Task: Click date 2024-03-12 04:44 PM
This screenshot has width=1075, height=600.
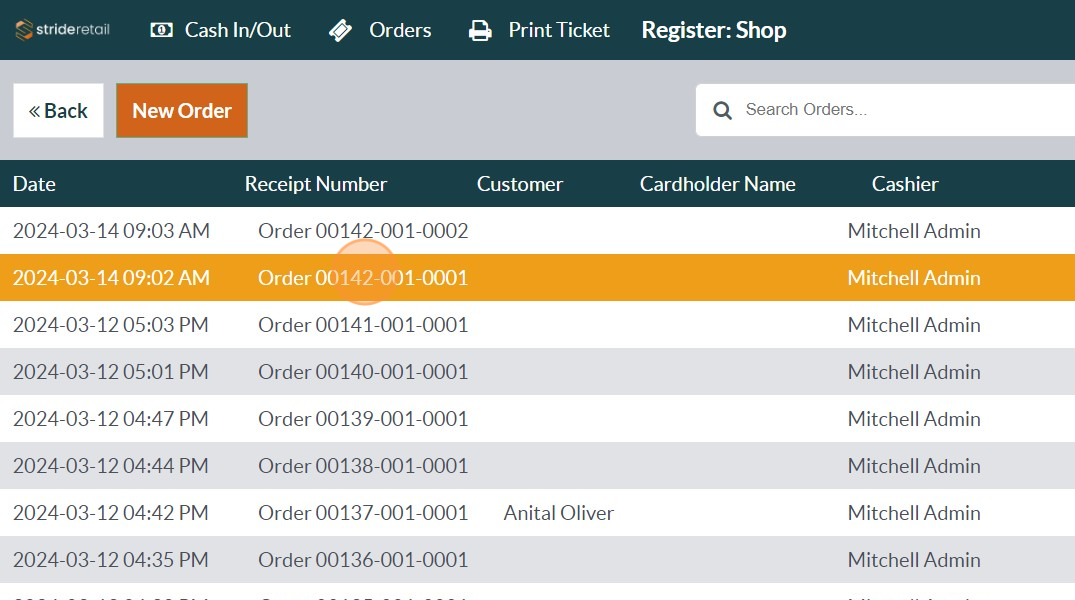Action: point(110,466)
